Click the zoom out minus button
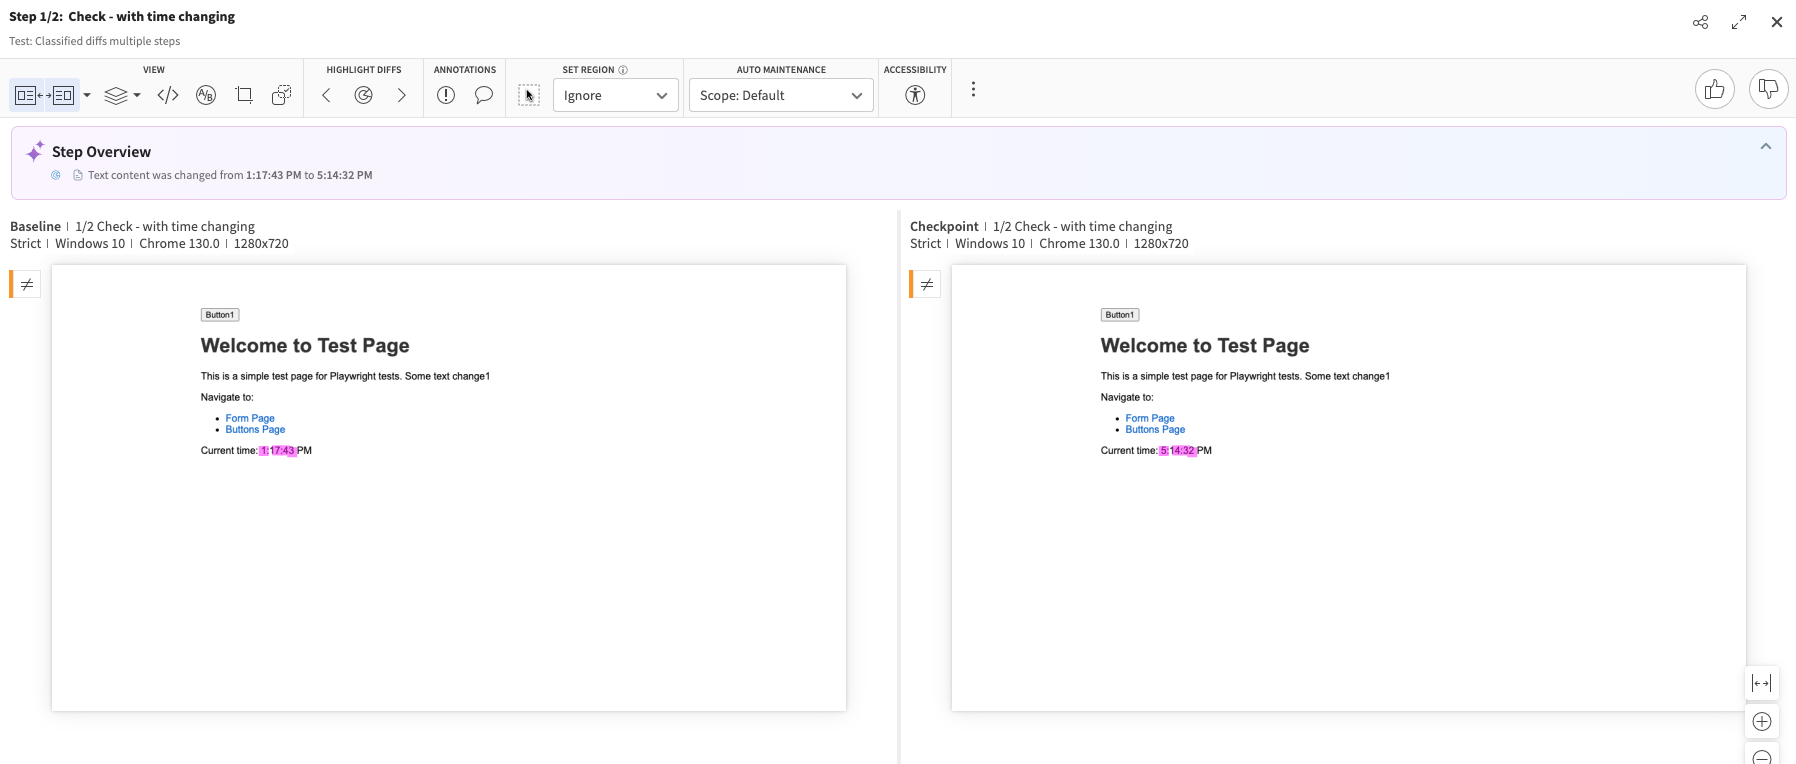Screen dimensions: 1796x764 coord(1762,756)
